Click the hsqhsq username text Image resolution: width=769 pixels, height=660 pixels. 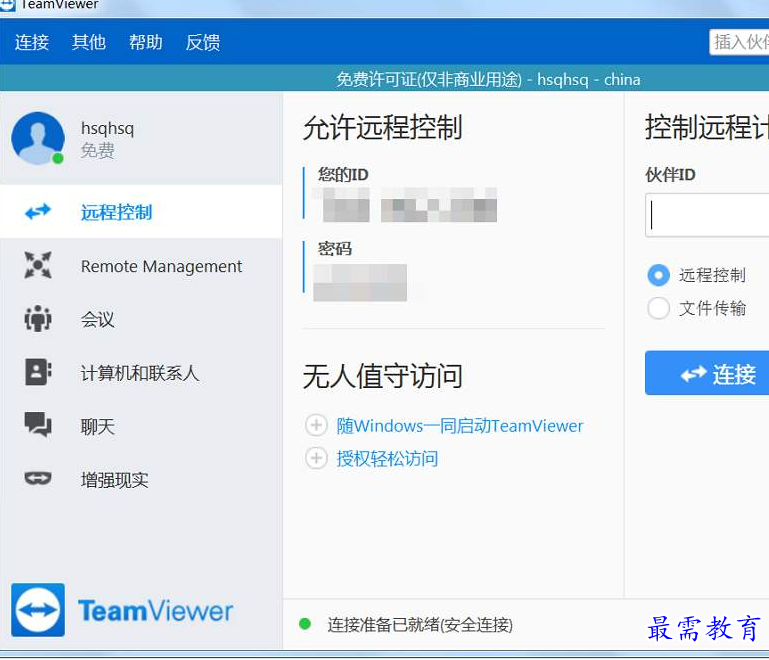(x=107, y=128)
